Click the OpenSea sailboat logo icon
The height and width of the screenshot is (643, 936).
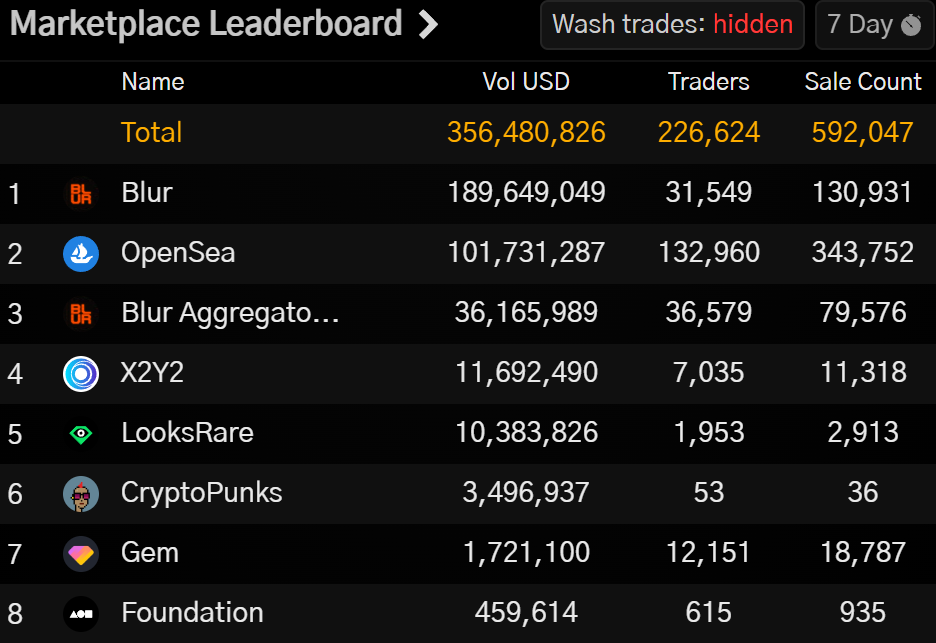click(81, 253)
